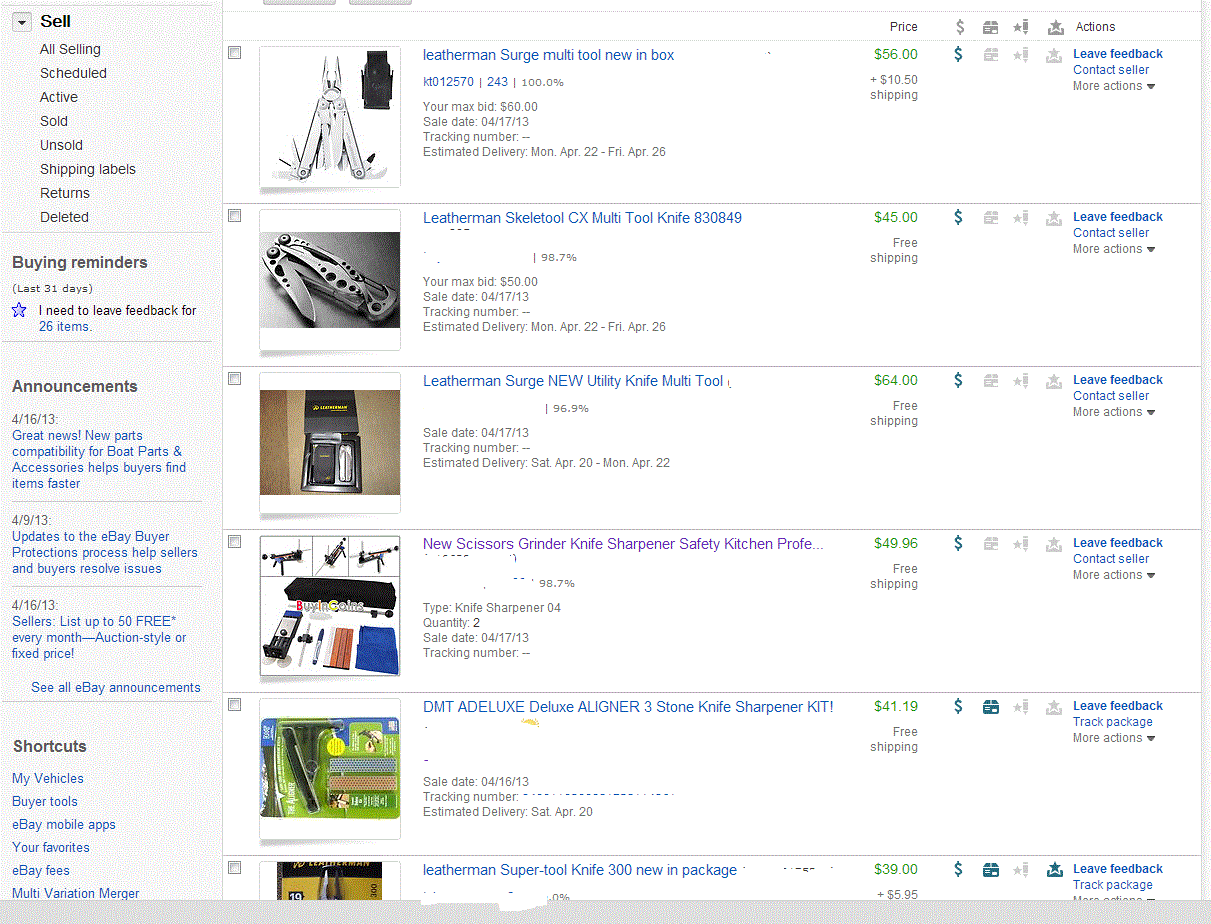Tick the checkbox for the $56.00 Leatherman Surge
1211x924 pixels.
pos(235,53)
